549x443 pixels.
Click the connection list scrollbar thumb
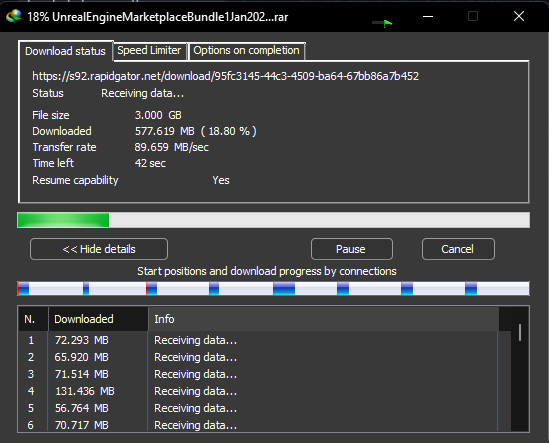point(520,332)
